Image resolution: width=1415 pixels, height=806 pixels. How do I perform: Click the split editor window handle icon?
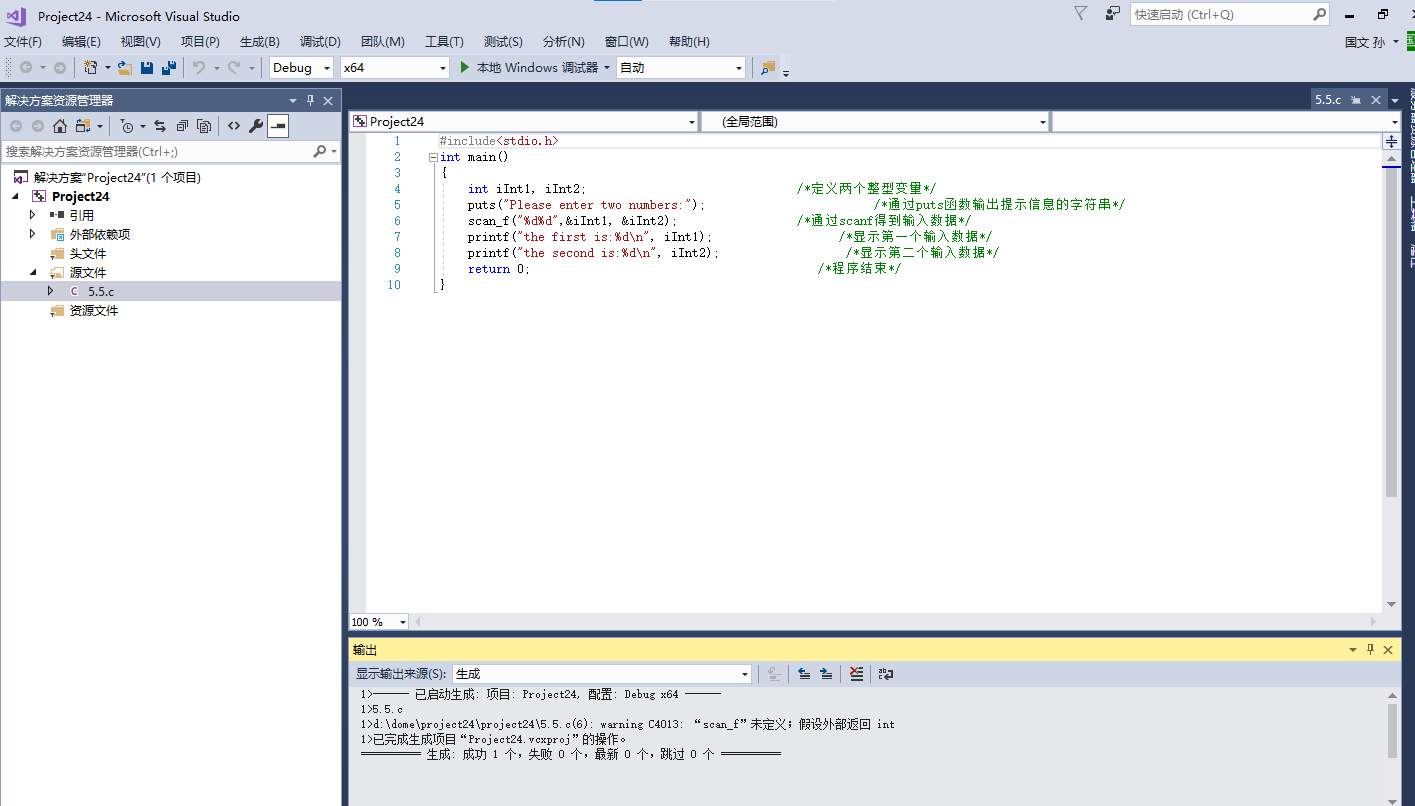(1391, 142)
